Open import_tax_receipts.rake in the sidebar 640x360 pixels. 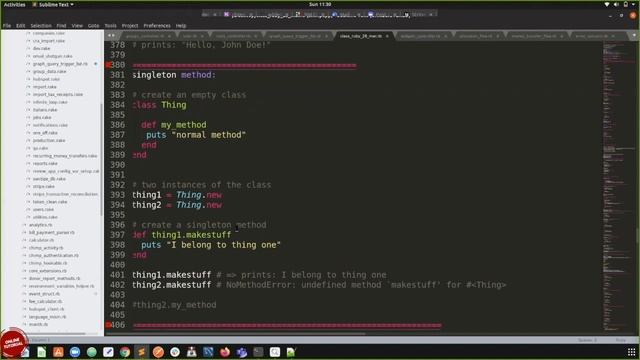tap(58, 94)
